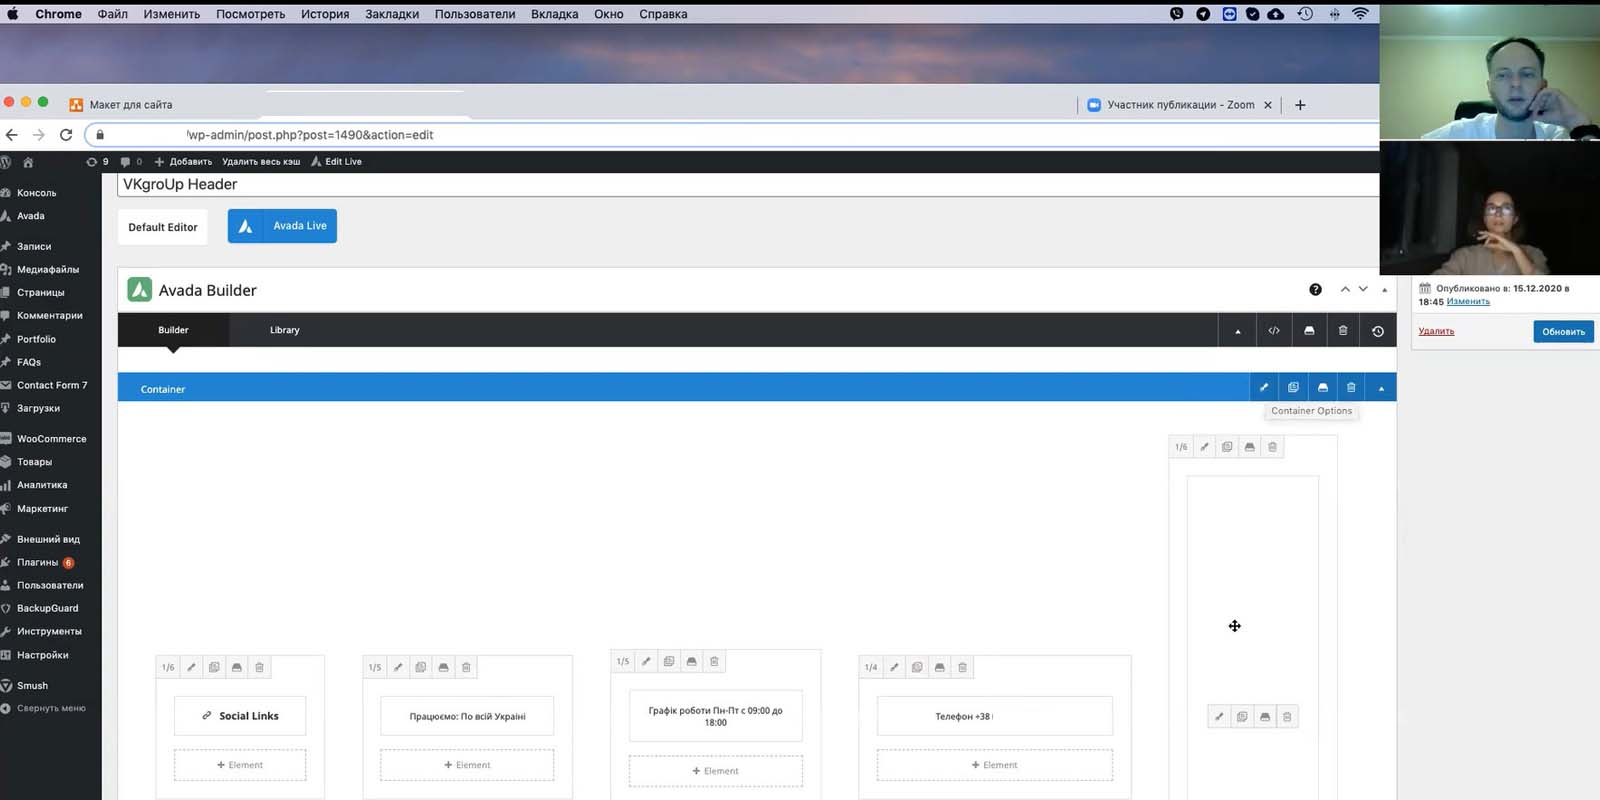Open Добавить in admin bar

(x=183, y=161)
